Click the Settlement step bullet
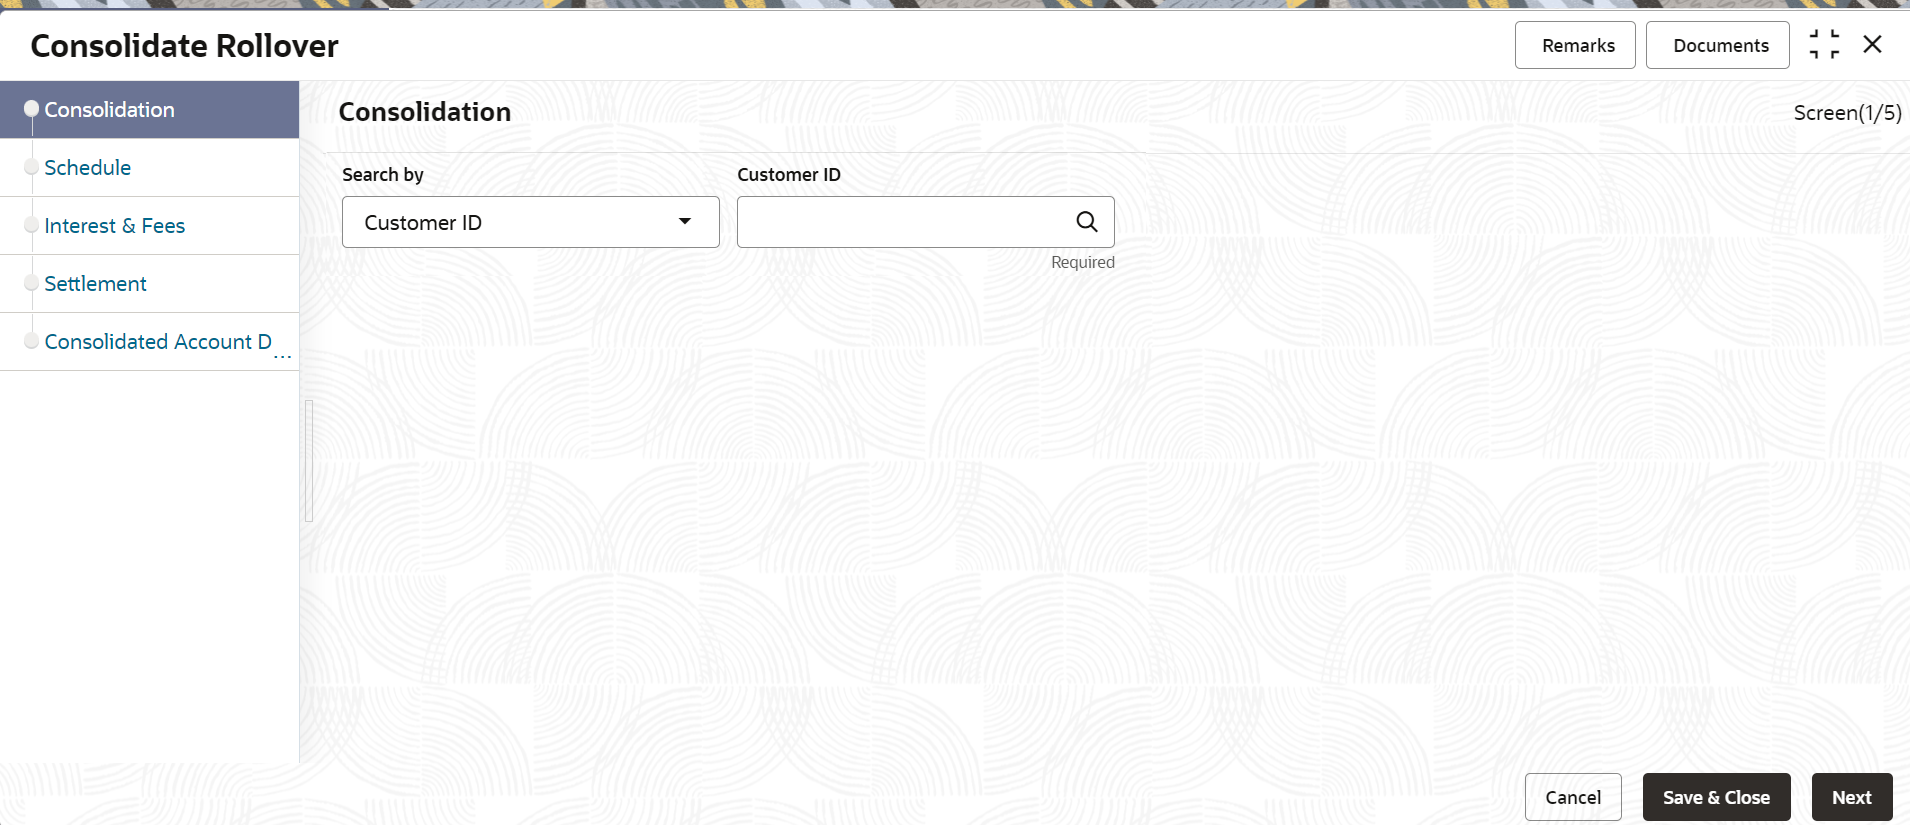Image resolution: width=1910 pixels, height=825 pixels. click(31, 283)
